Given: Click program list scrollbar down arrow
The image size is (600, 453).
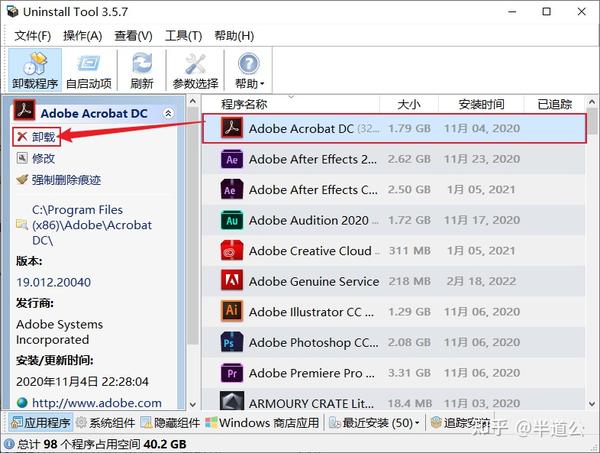Looking at the screenshot, I should pyautogui.click(x=592, y=404).
